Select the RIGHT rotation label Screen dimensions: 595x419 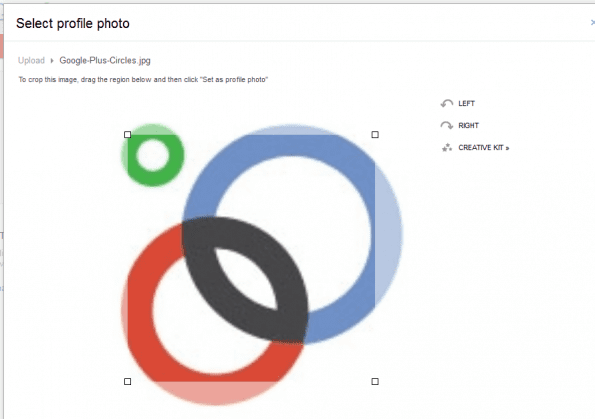pyautogui.click(x=468, y=125)
